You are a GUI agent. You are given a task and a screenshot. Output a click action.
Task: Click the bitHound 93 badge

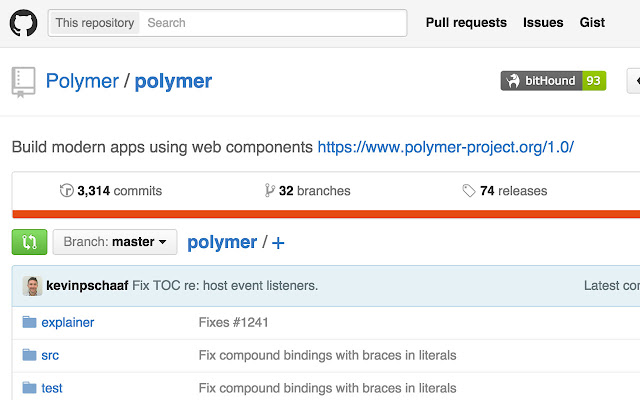click(553, 81)
